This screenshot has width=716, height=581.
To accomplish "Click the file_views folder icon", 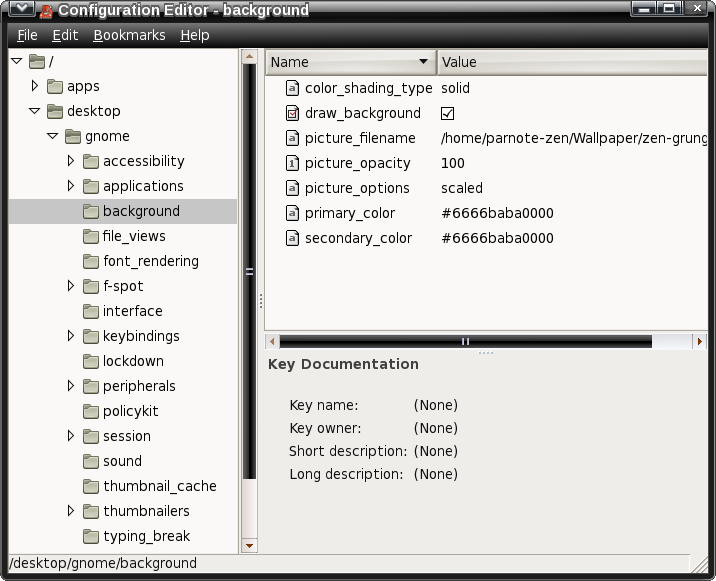I will click(91, 236).
